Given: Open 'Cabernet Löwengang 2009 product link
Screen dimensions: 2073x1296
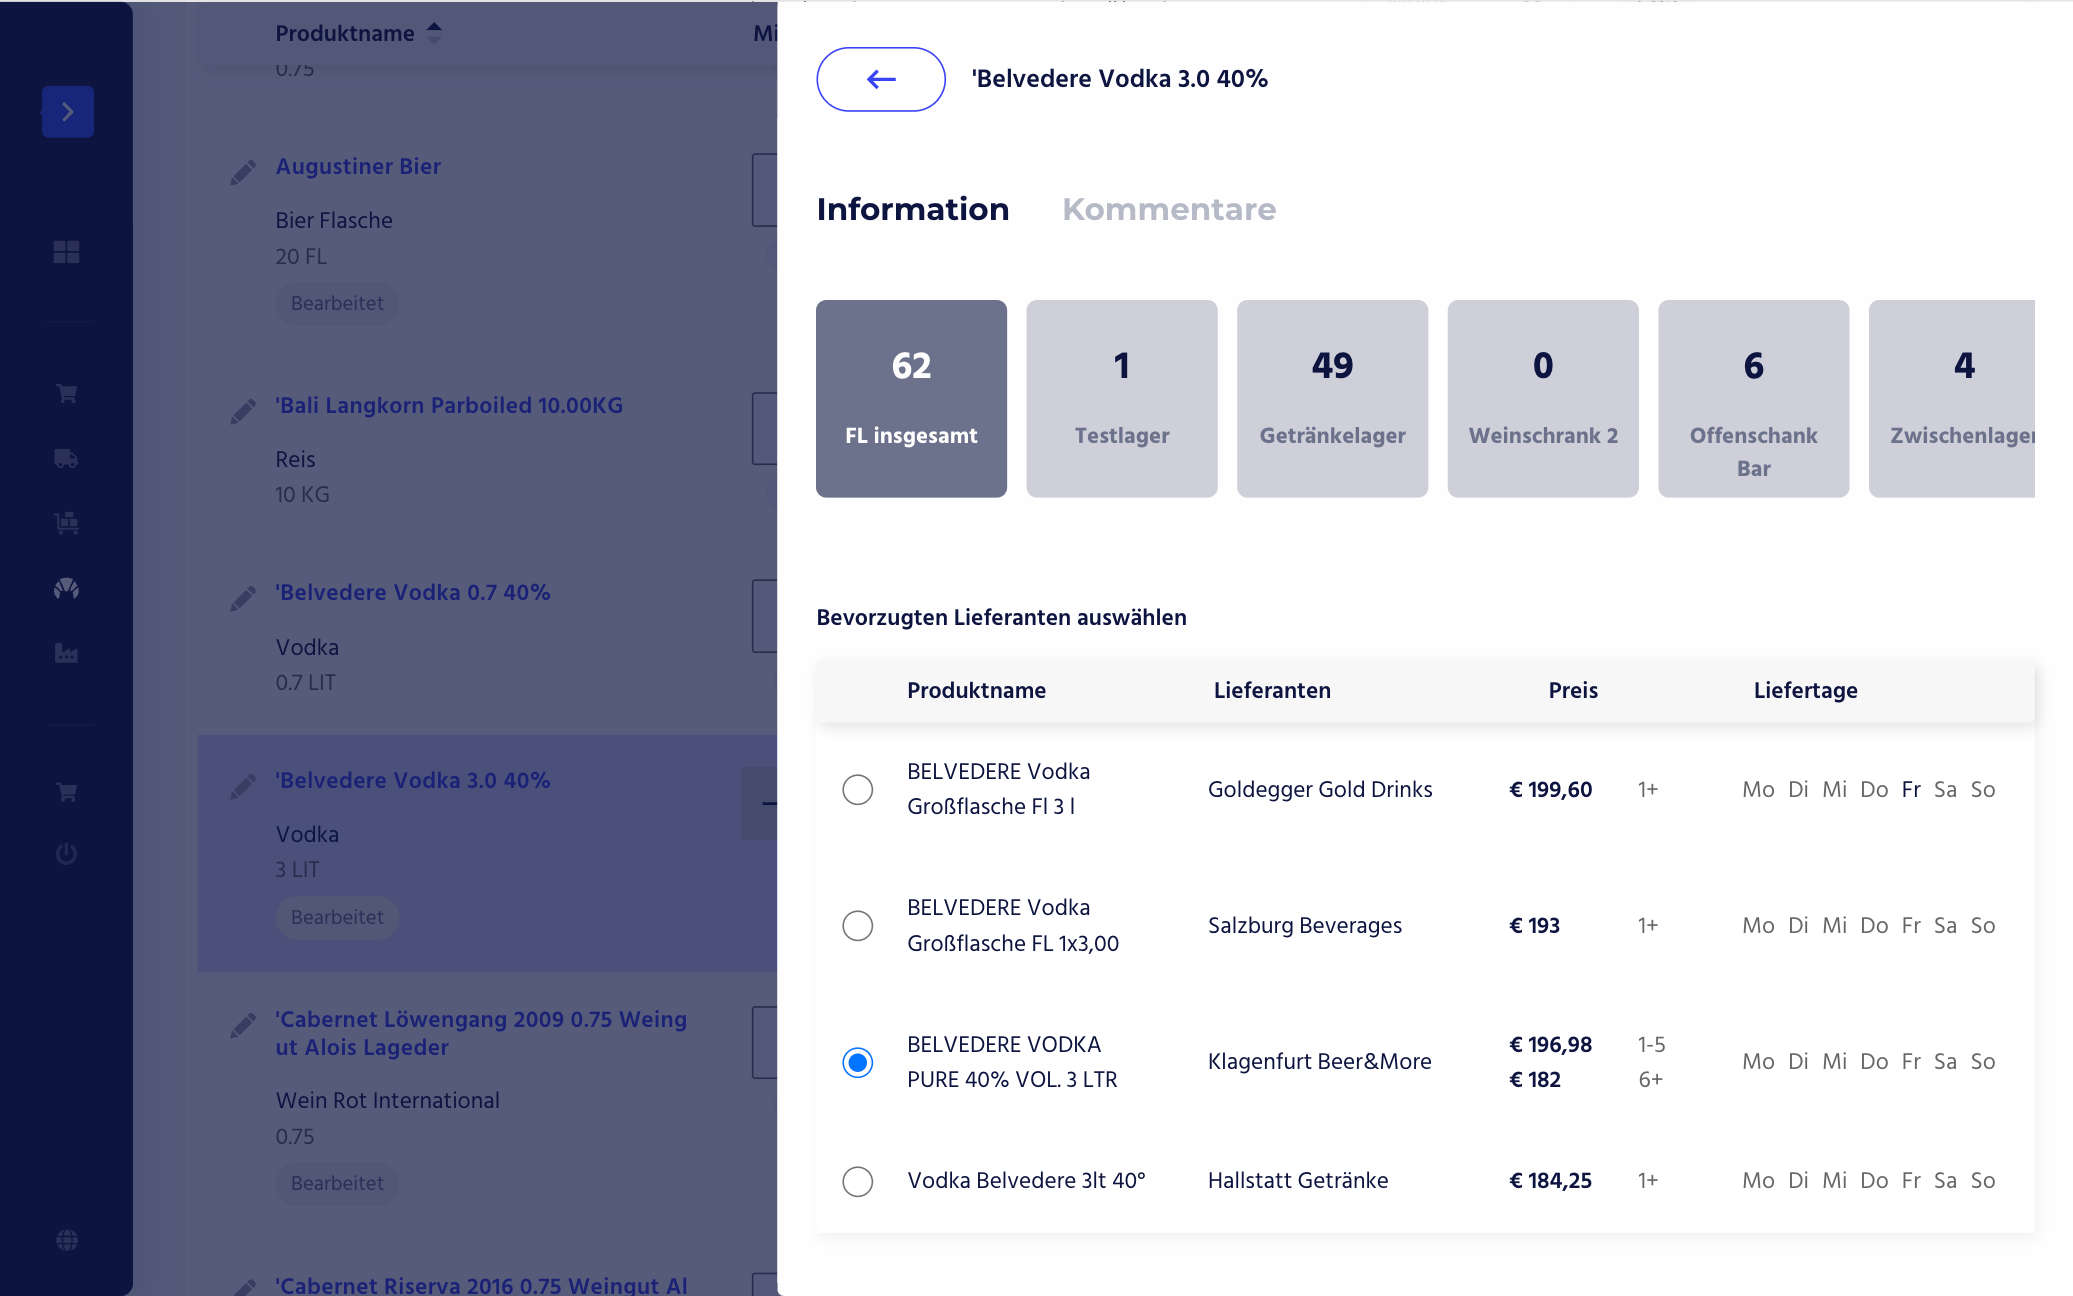Looking at the screenshot, I should tap(481, 1033).
